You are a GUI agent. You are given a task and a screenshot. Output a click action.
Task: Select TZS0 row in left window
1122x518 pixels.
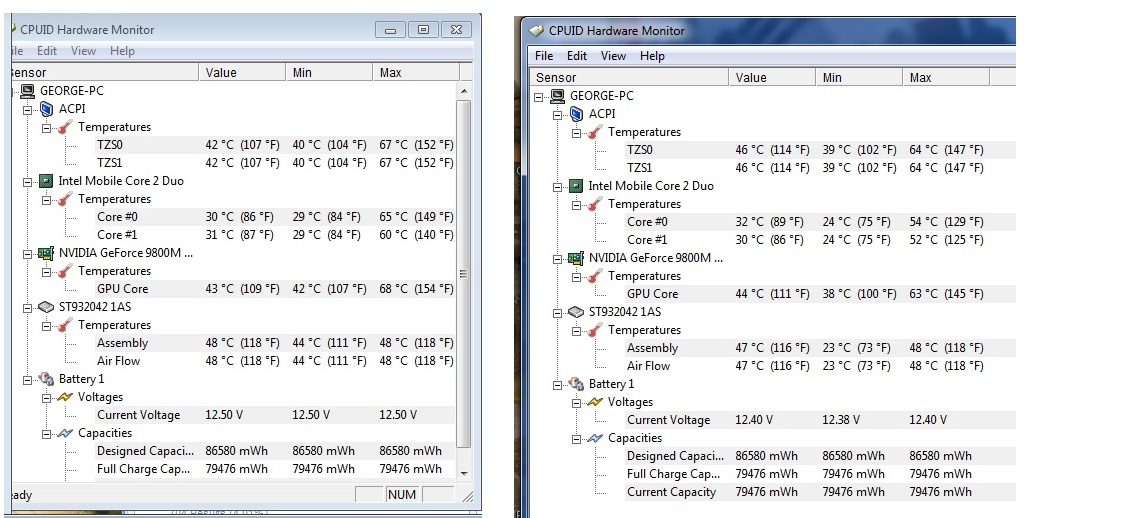coord(275,145)
